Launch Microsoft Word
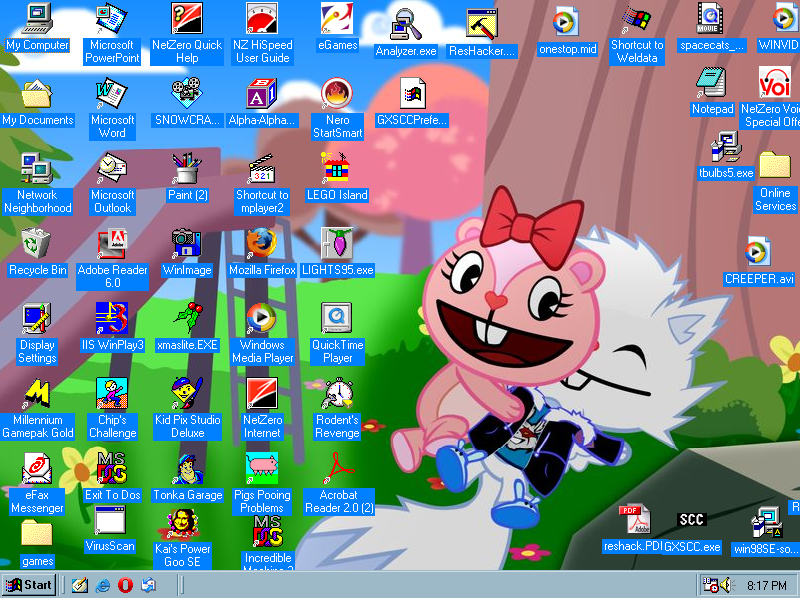The height and width of the screenshot is (598, 800). tap(111, 100)
